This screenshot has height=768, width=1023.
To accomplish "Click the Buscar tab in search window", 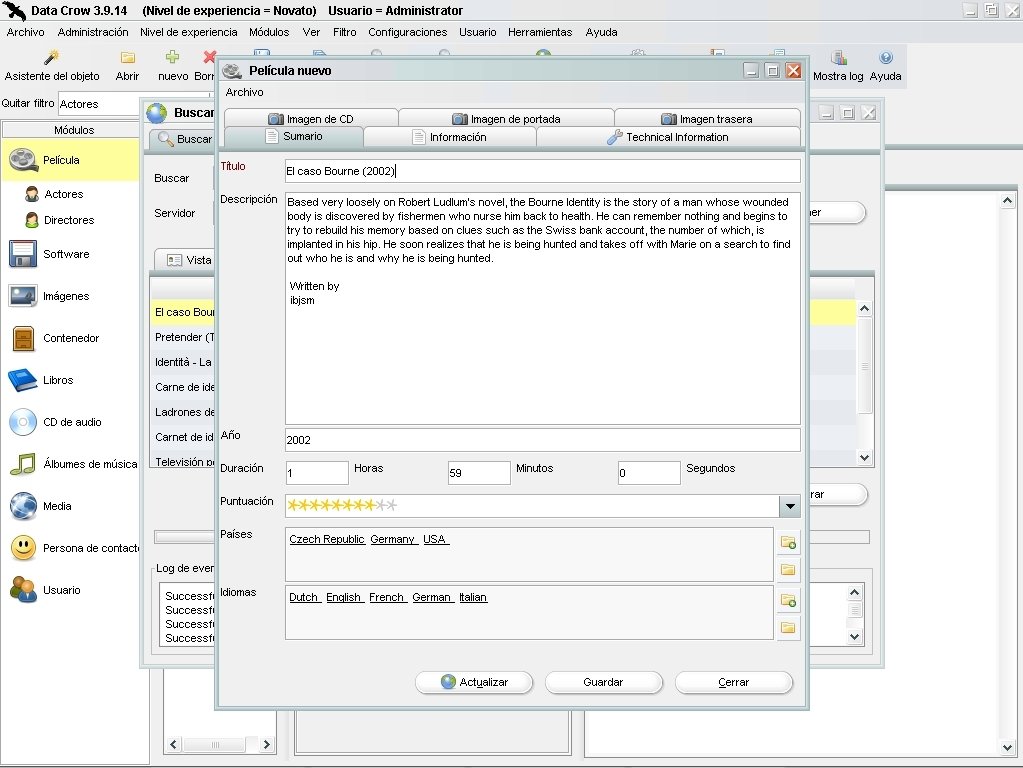I will pos(185,139).
